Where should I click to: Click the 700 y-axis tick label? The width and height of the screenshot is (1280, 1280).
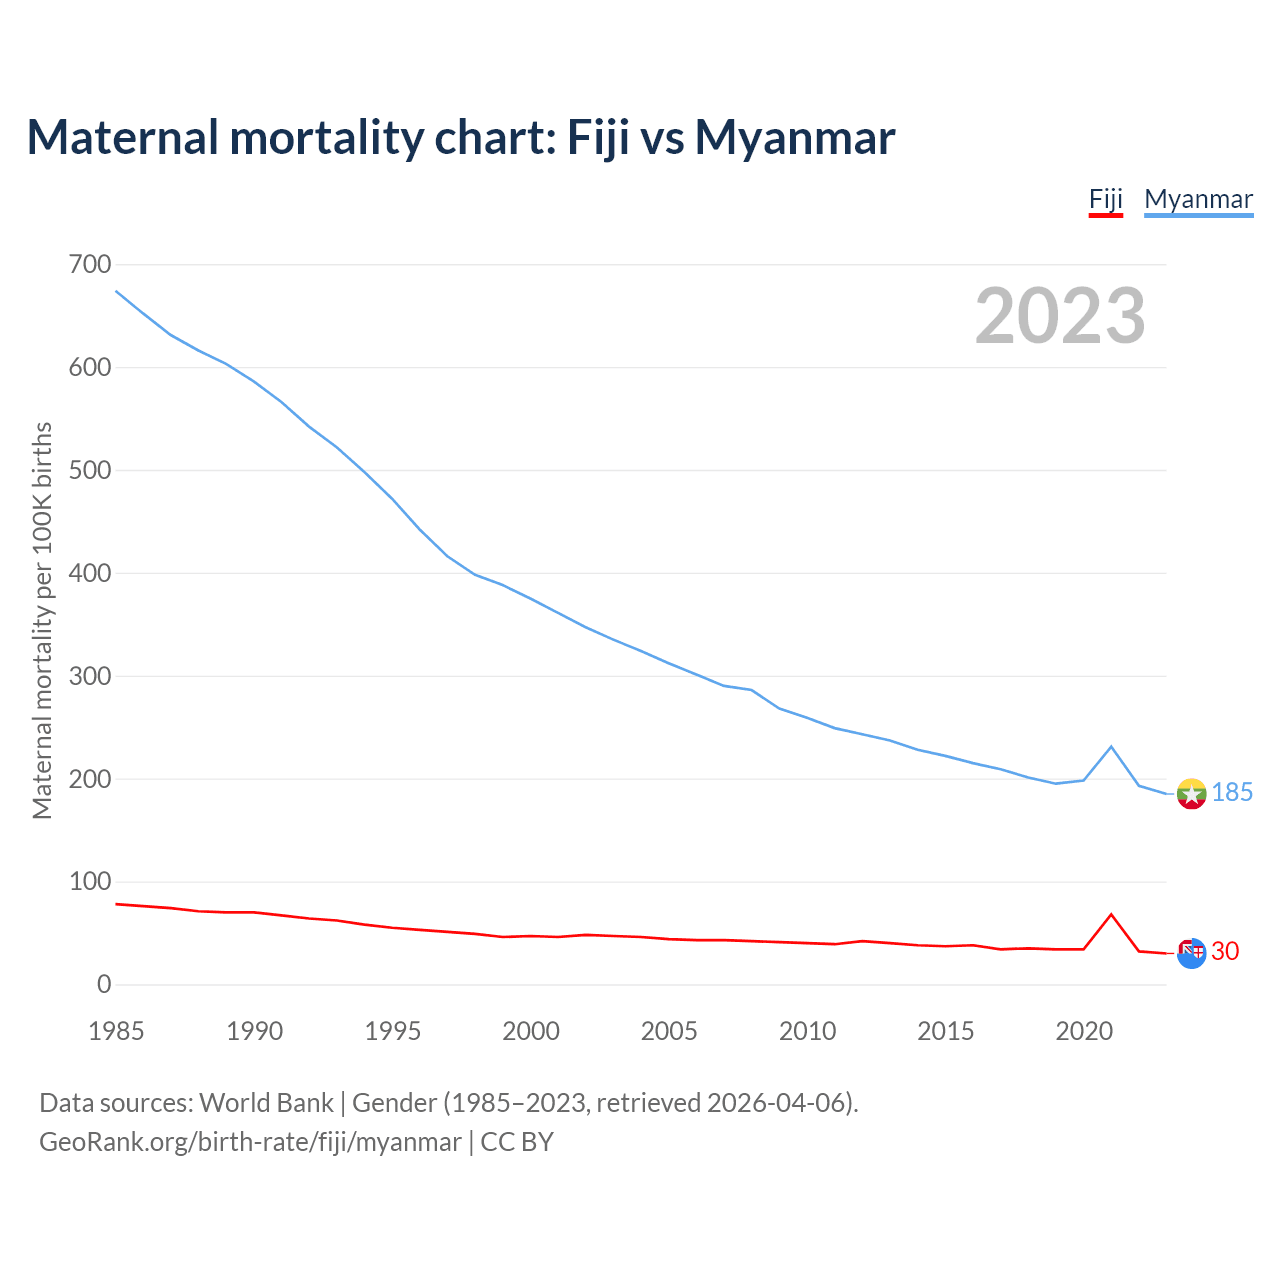pos(90,265)
